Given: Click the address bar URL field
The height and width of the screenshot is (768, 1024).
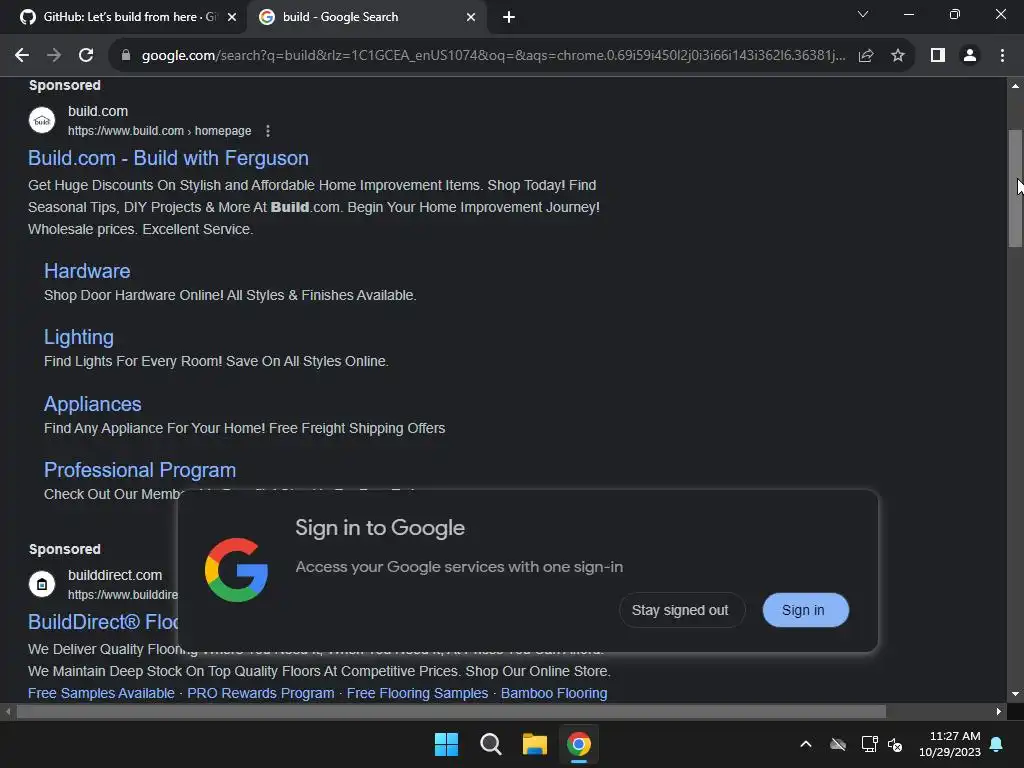Looking at the screenshot, I should coord(493,56).
